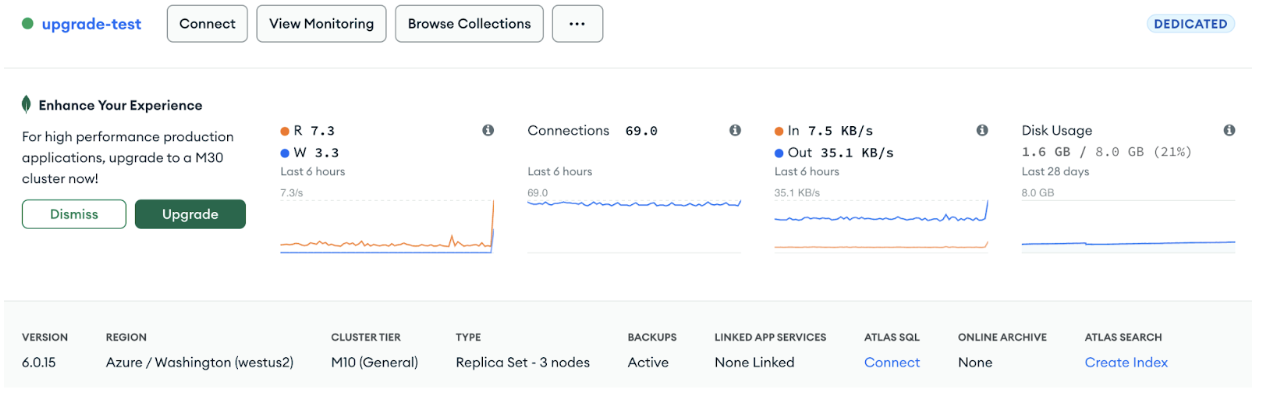Click the info icon next to Disk Usage

click(1229, 131)
